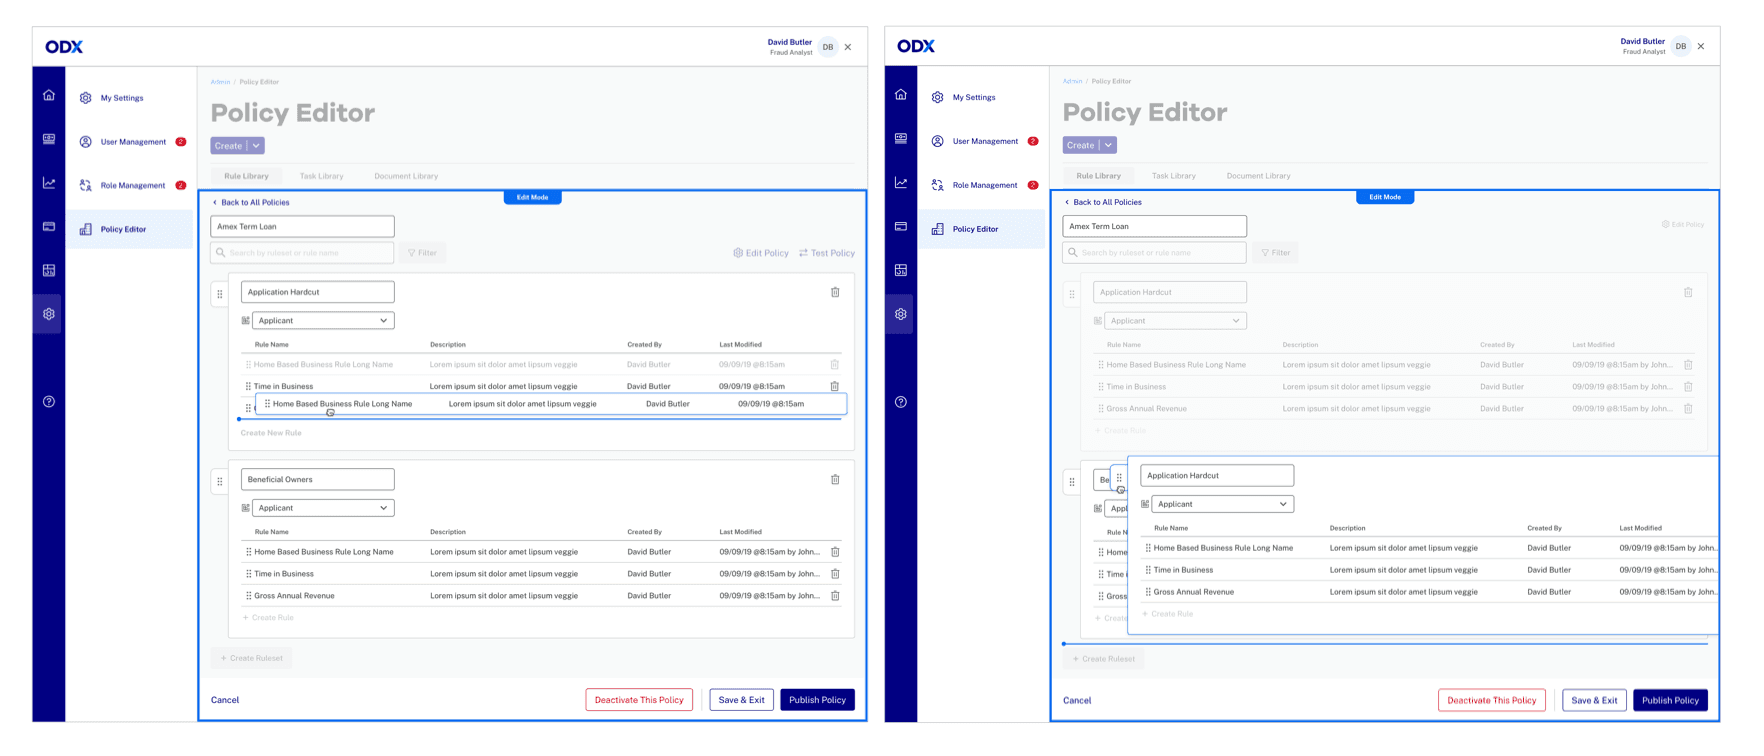Switch to Document Library tab in left screen
The height and width of the screenshot is (756, 1764).
[406, 176]
